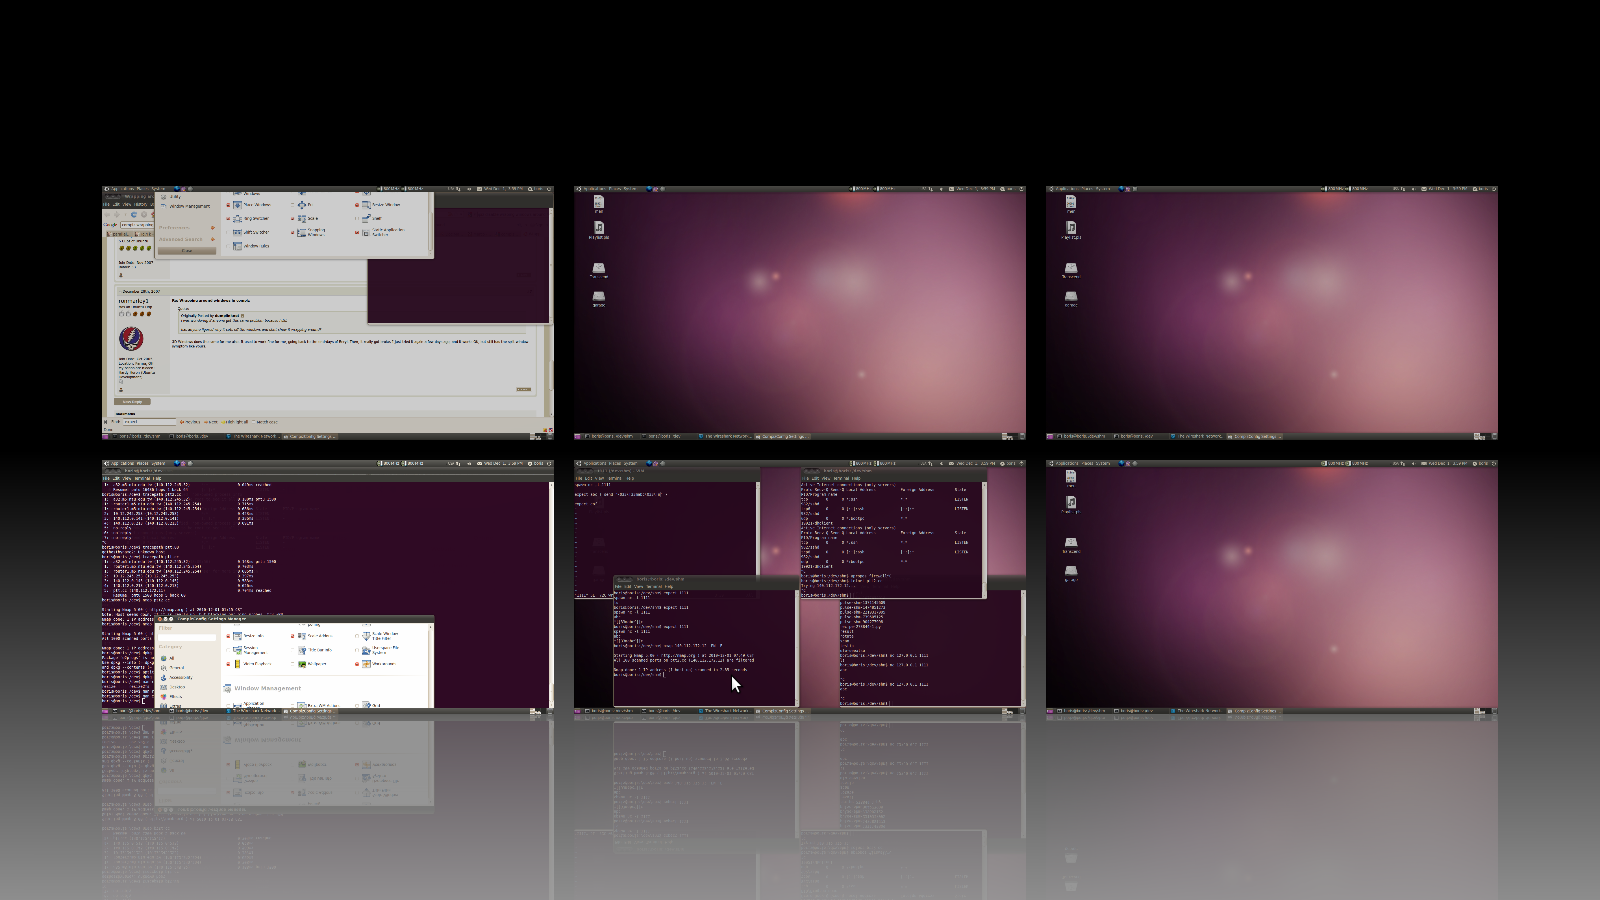This screenshot has width=1600, height=900.
Task: Click the Close button in CompizConfig sidebar
Action: pos(187,251)
